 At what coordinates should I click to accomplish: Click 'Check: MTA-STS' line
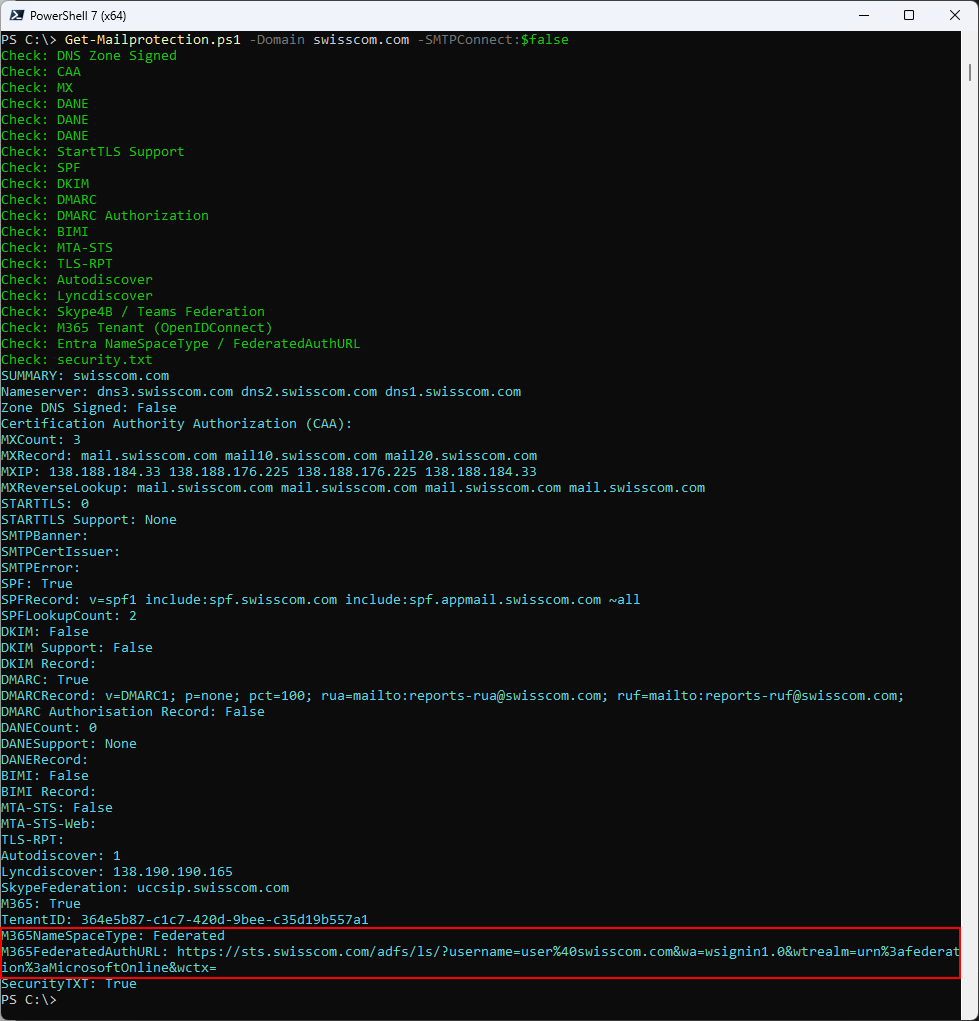(x=57, y=247)
